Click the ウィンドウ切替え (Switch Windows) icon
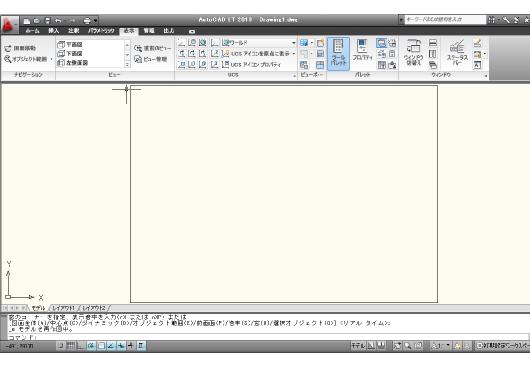 pos(413,52)
